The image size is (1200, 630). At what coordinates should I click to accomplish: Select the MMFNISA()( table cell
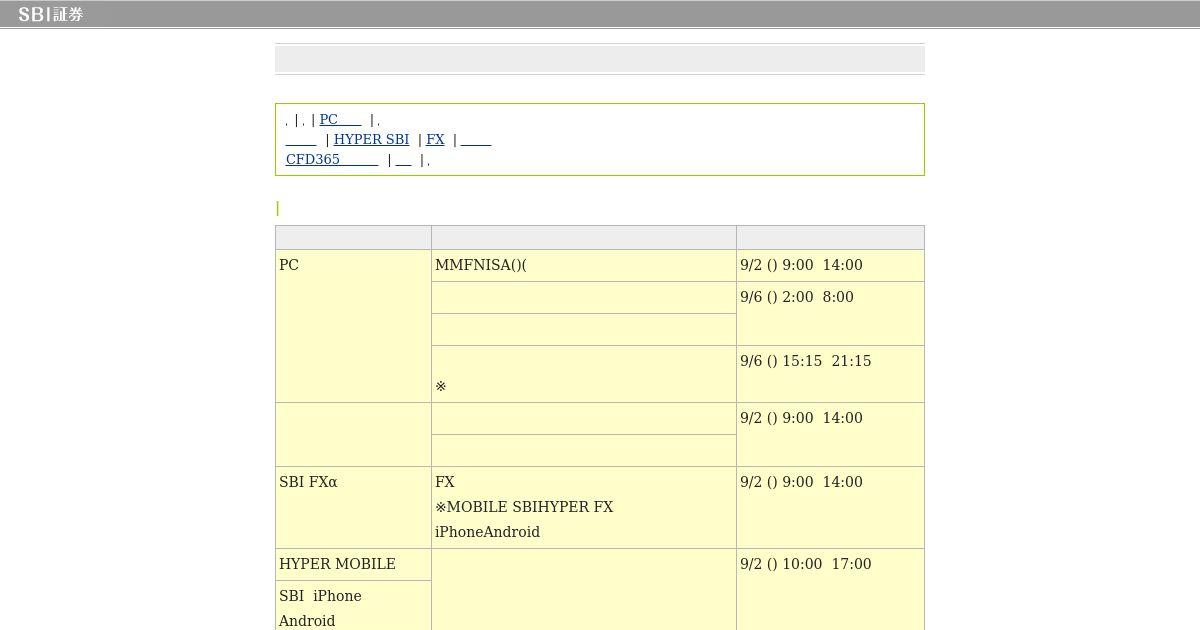coord(584,265)
